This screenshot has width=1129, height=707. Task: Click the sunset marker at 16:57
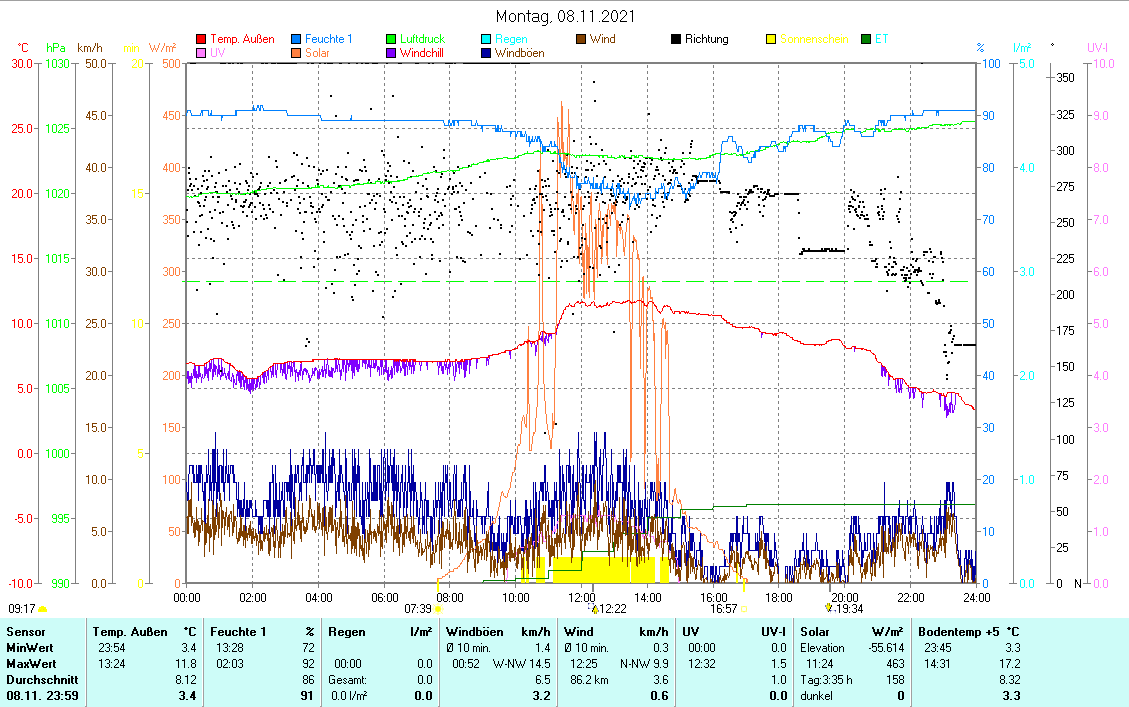tap(744, 608)
